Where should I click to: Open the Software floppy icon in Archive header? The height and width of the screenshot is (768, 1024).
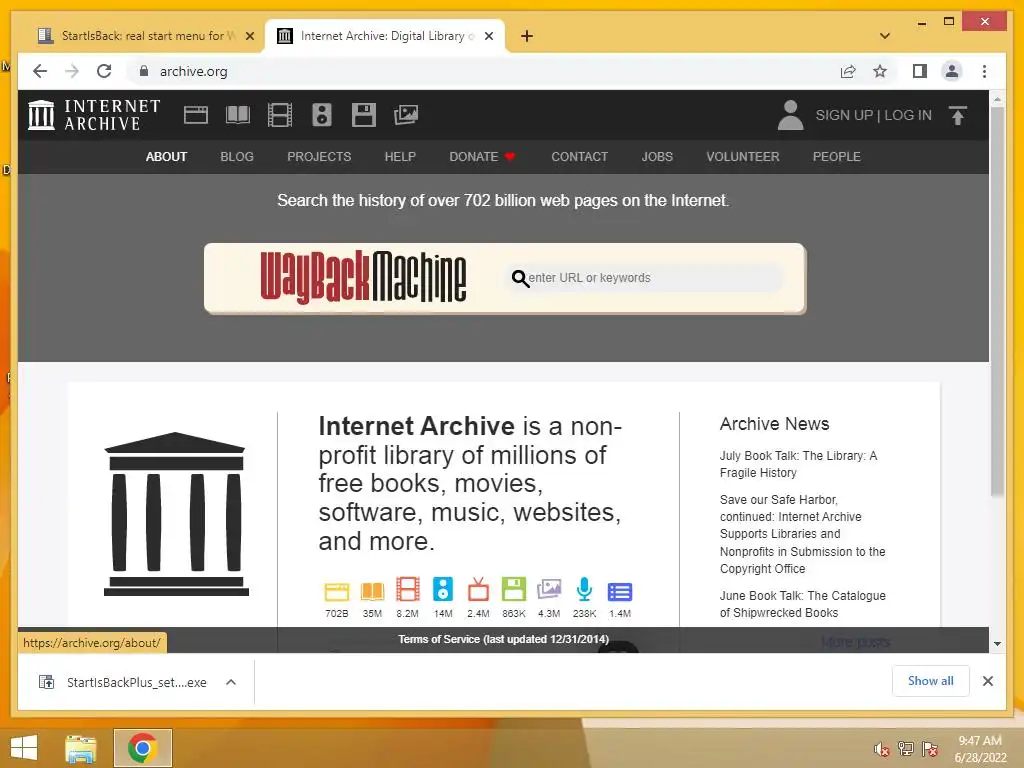tap(364, 115)
